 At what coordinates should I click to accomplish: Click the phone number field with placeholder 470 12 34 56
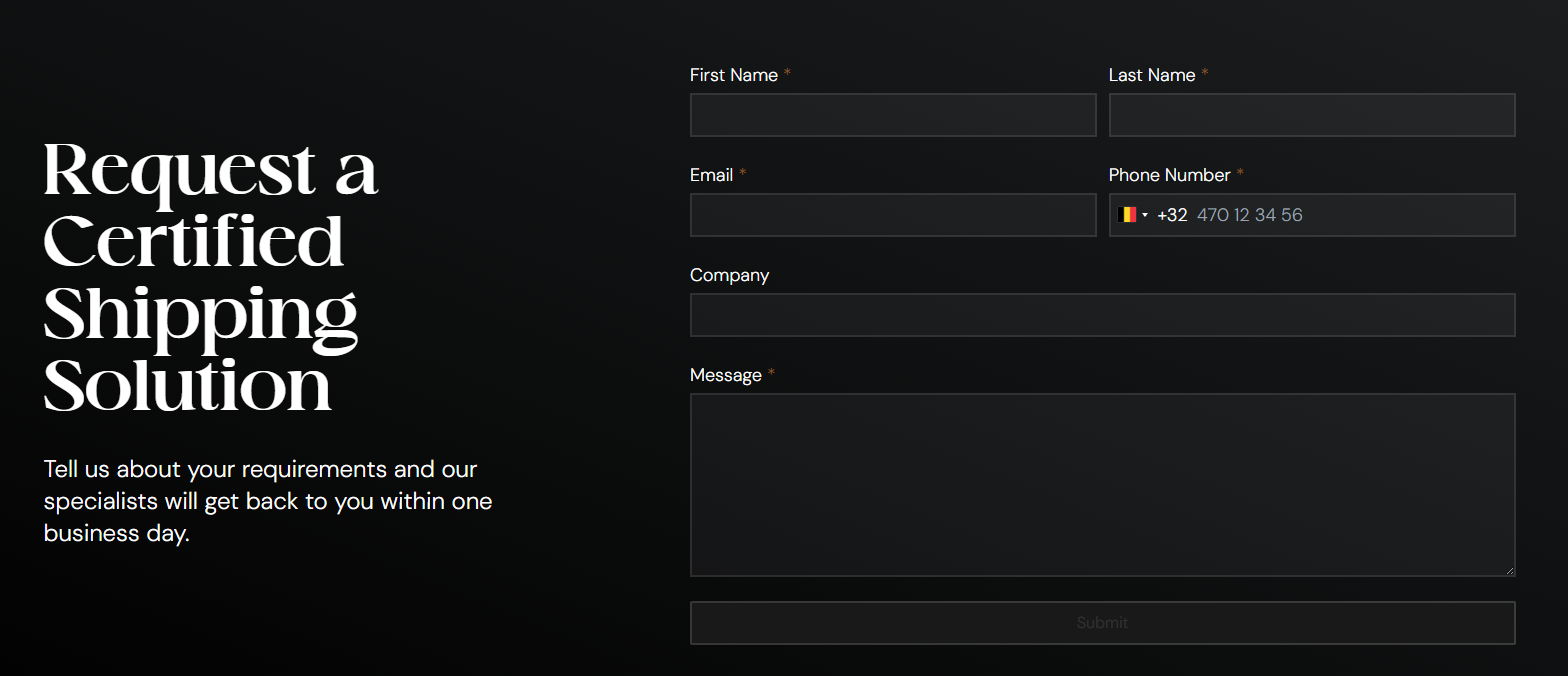(x=1312, y=215)
